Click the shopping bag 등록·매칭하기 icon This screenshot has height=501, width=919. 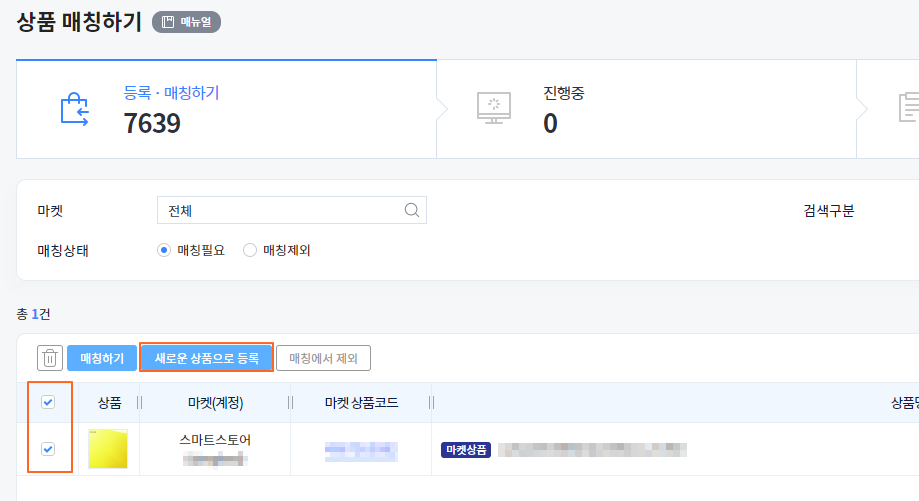point(74,109)
